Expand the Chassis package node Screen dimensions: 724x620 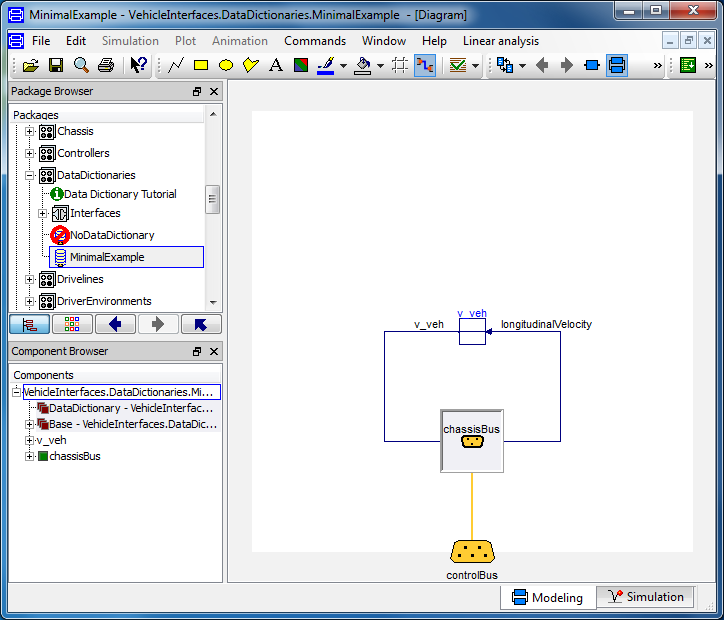click(30, 132)
